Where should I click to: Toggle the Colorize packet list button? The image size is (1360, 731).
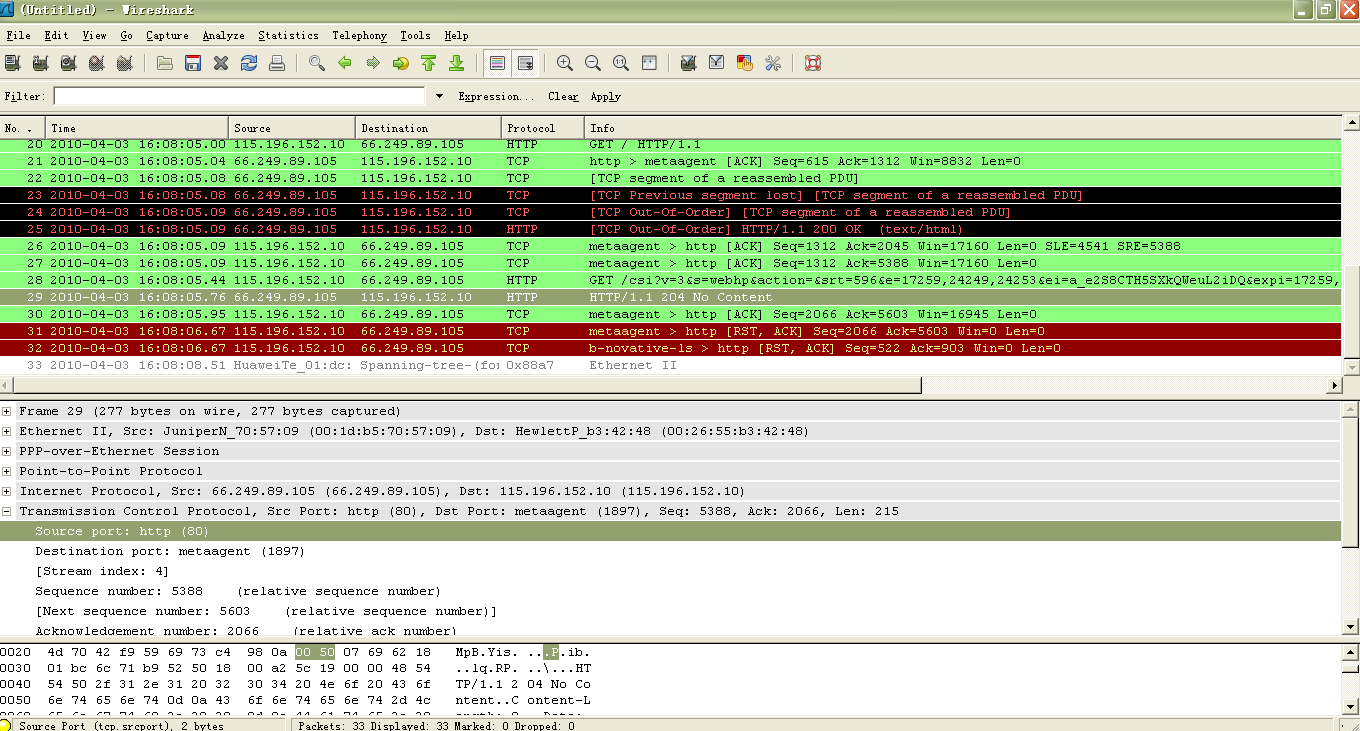click(x=497, y=63)
